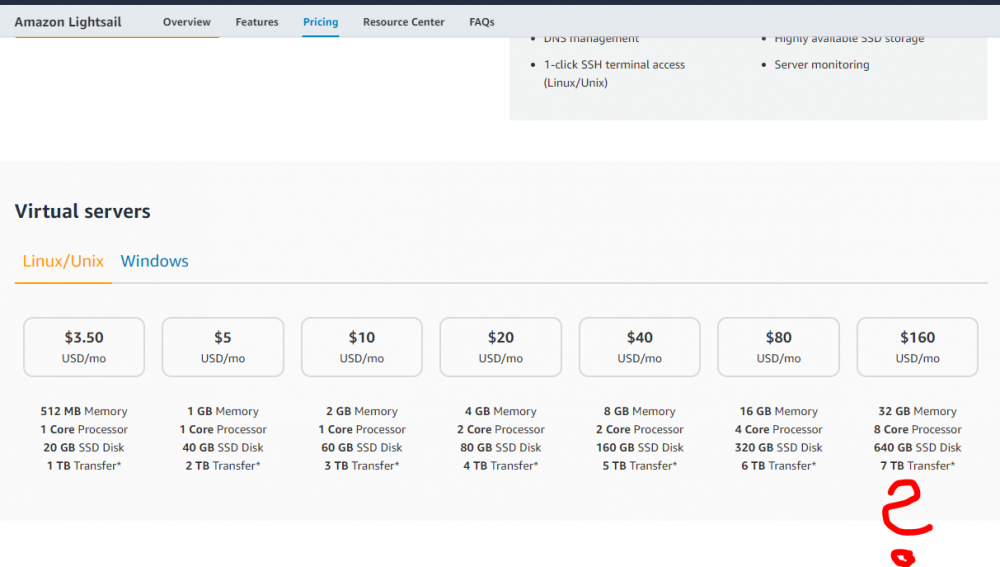Click the 160 GB SSD Disk text
The height and width of the screenshot is (567, 1000).
click(x=640, y=448)
